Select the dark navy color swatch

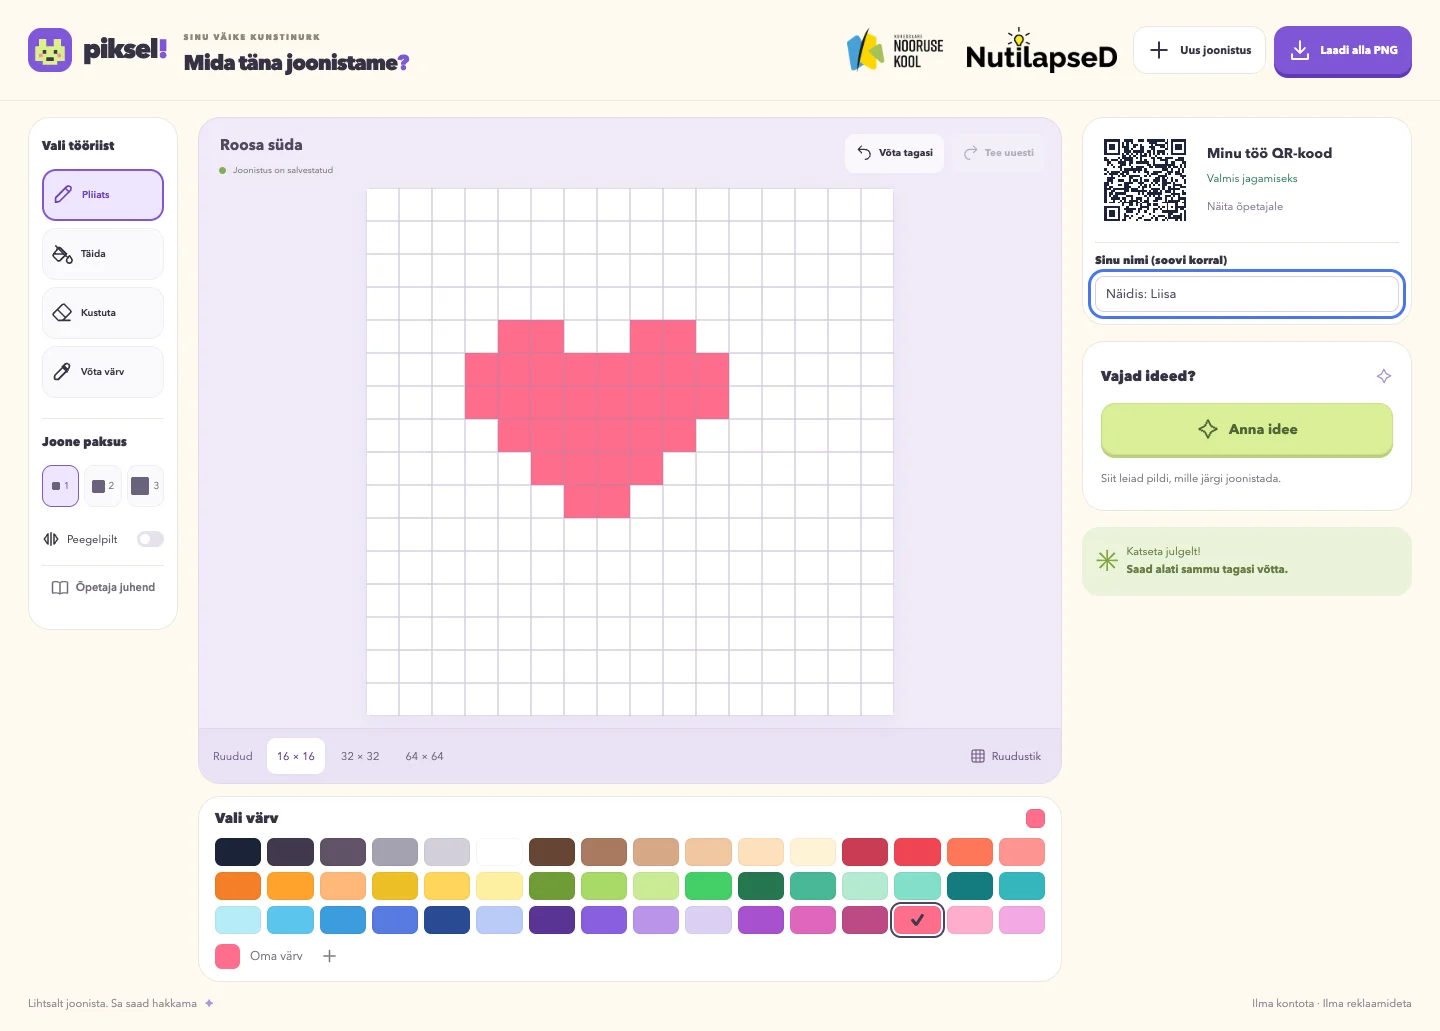pos(238,852)
